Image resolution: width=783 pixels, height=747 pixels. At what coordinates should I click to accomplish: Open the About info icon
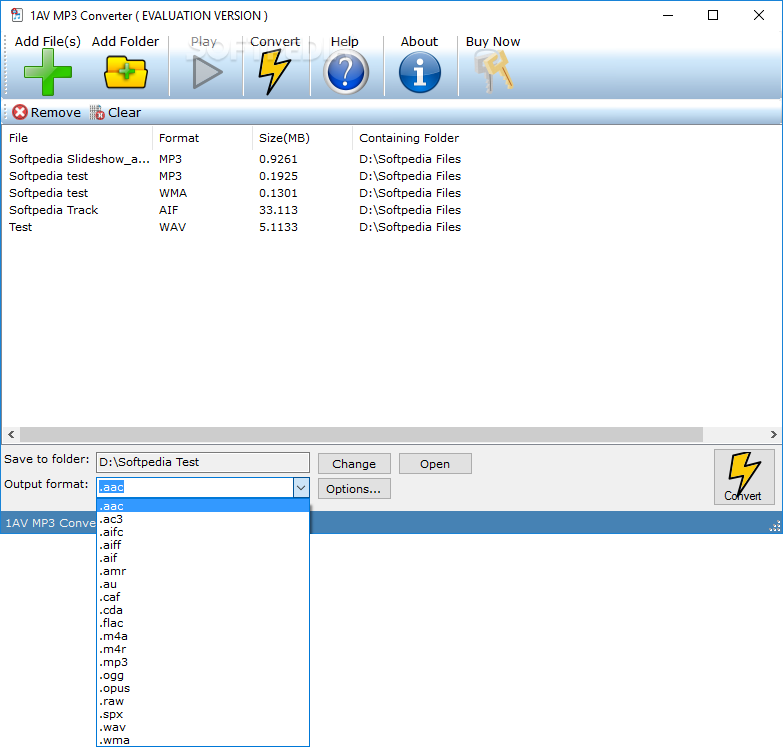click(x=419, y=73)
